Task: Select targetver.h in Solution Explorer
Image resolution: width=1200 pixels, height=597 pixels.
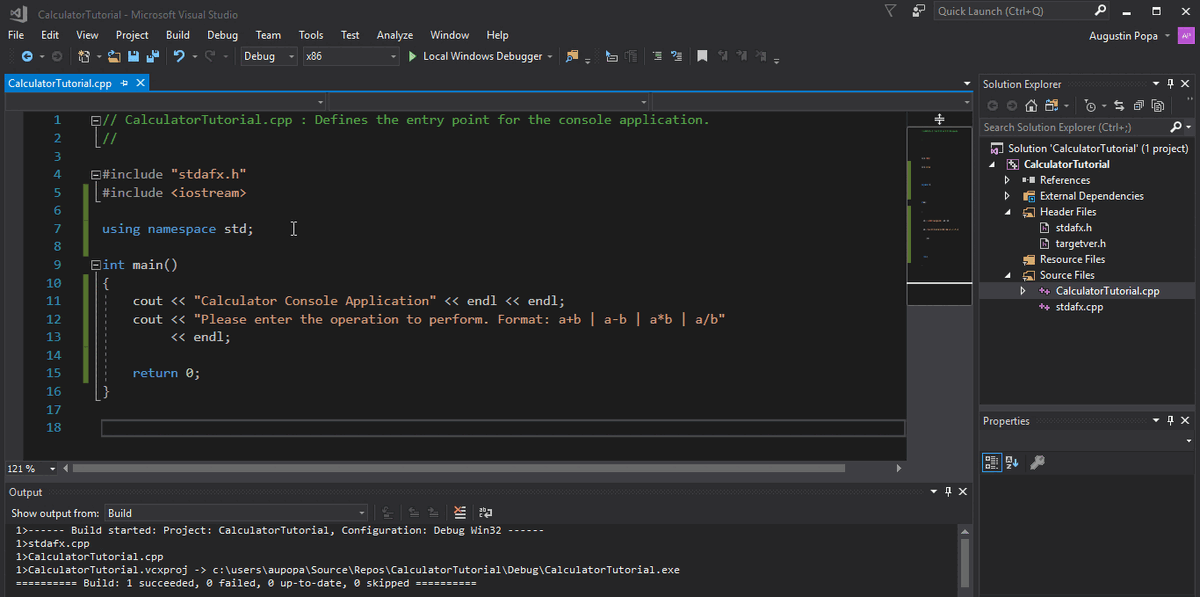Action: pyautogui.click(x=1080, y=243)
